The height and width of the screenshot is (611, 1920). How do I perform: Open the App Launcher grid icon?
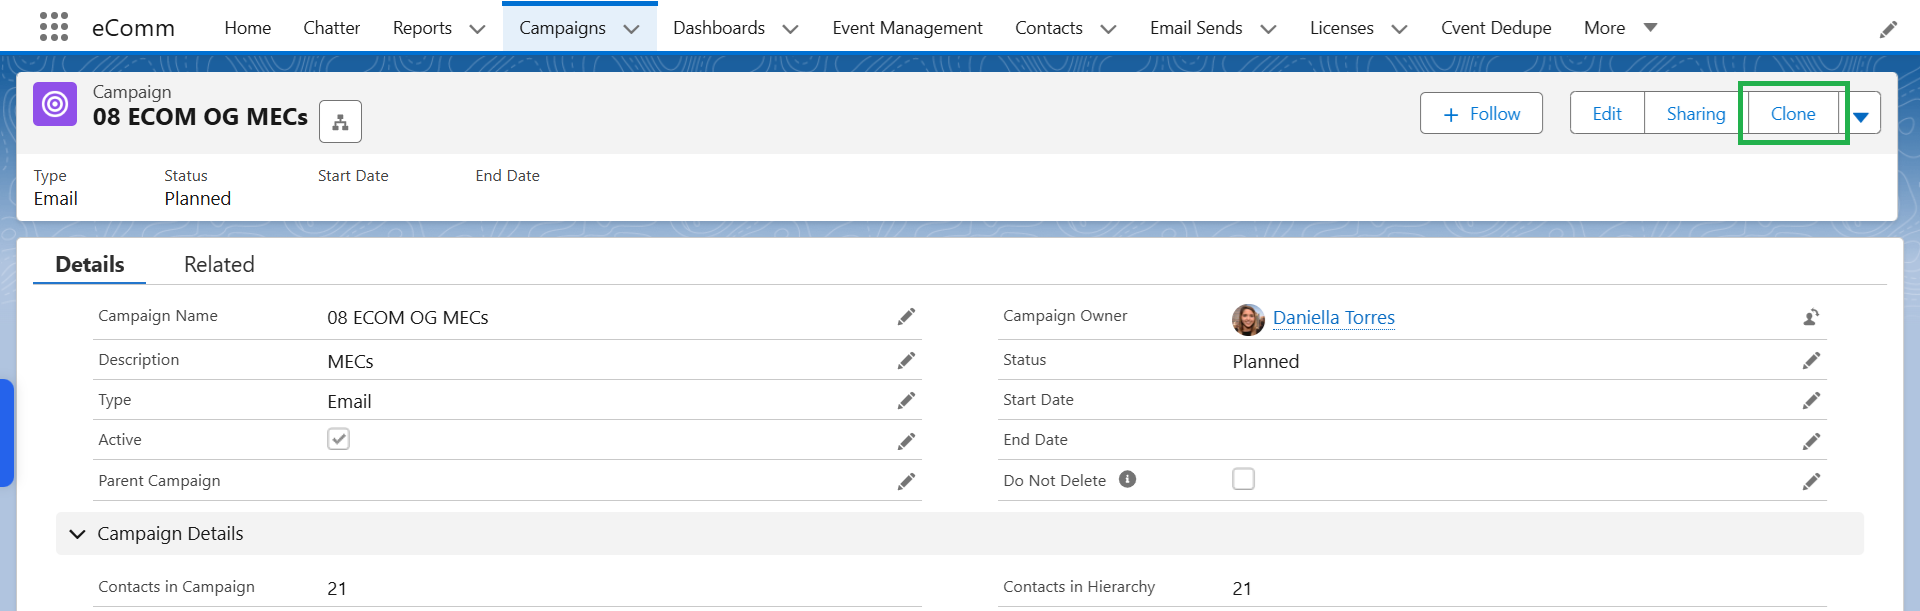(54, 27)
